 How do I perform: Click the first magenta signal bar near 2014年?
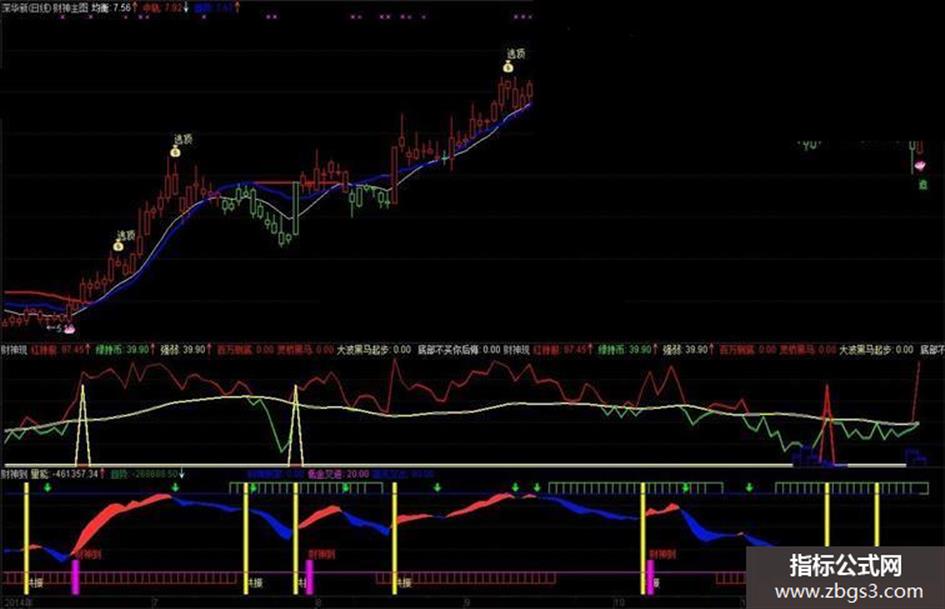(x=75, y=577)
